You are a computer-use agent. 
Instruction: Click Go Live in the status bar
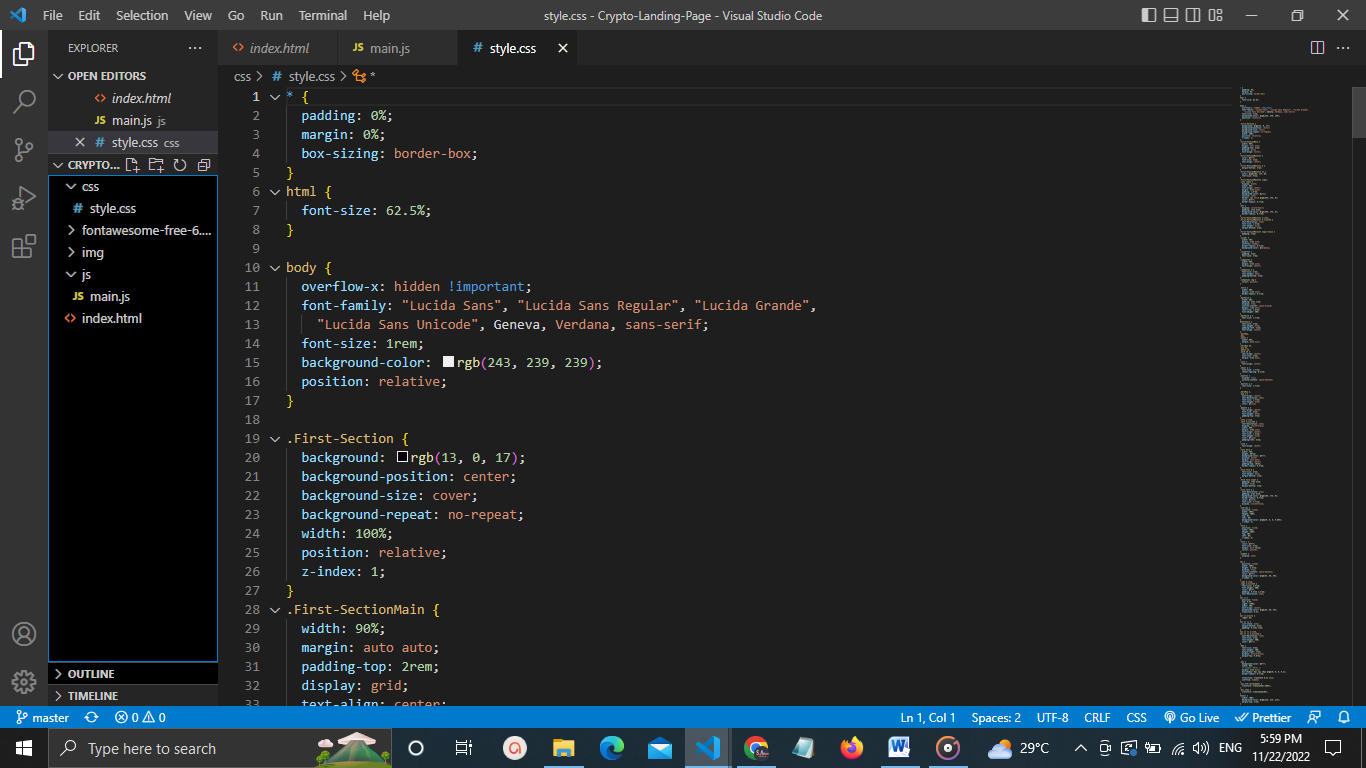point(1191,717)
